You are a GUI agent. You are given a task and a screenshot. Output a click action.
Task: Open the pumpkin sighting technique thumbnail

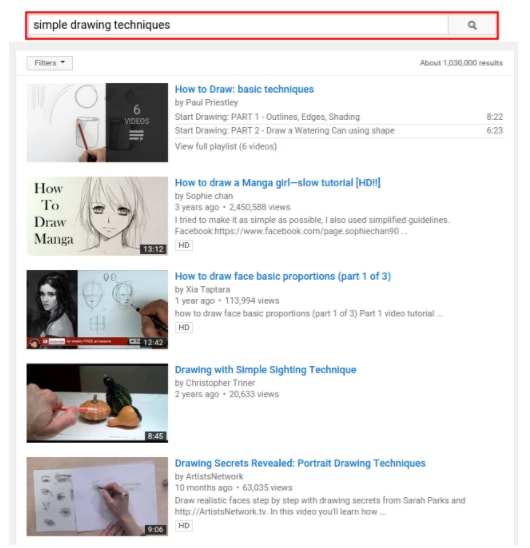tap(97, 403)
